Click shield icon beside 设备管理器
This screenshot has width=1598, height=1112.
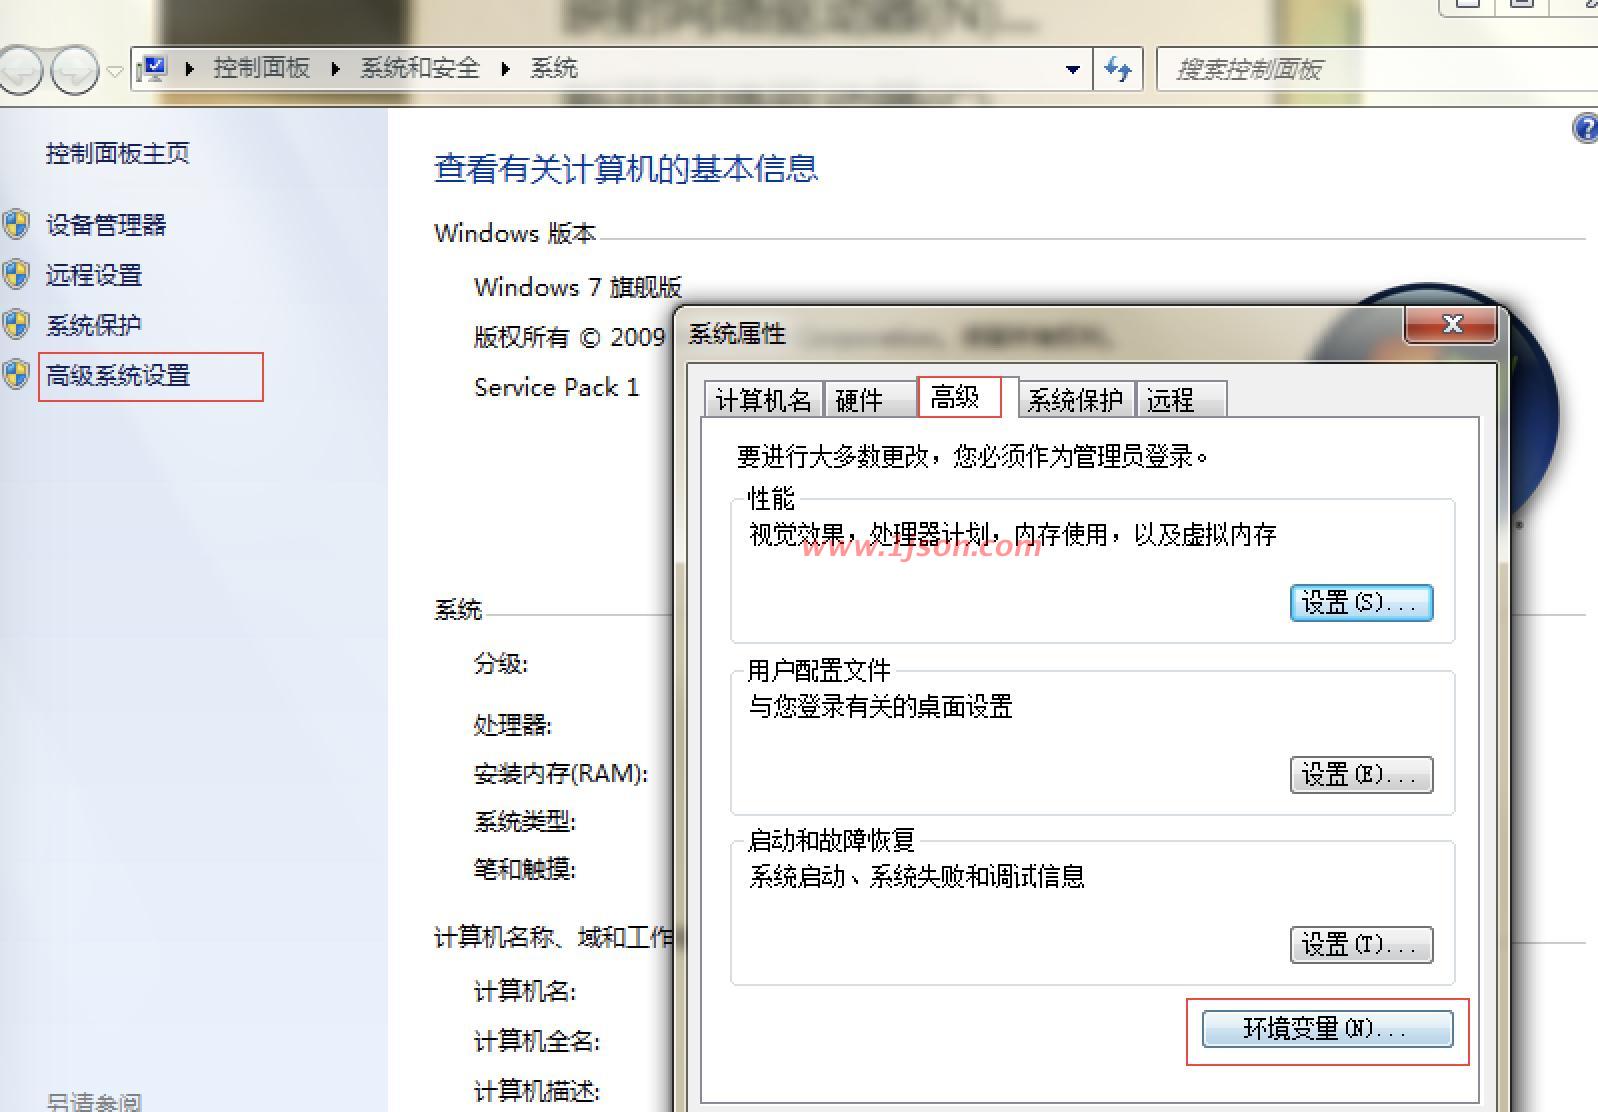16,225
